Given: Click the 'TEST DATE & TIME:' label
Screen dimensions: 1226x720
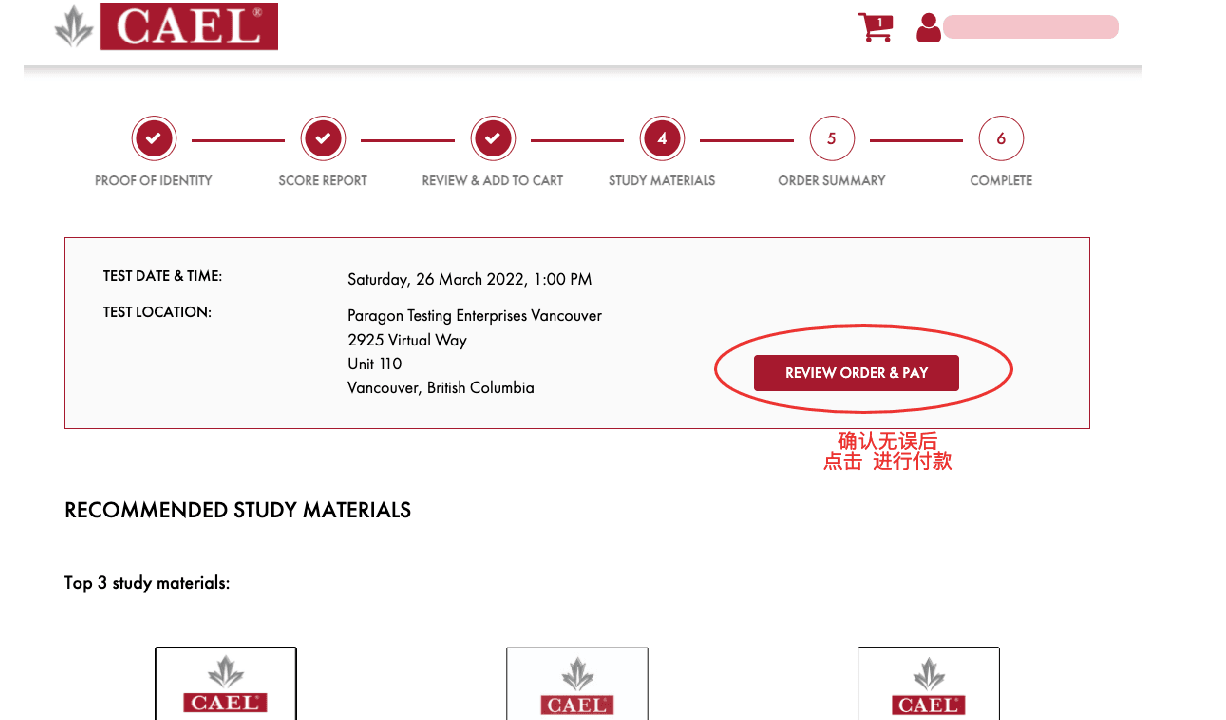Looking at the screenshot, I should (162, 276).
